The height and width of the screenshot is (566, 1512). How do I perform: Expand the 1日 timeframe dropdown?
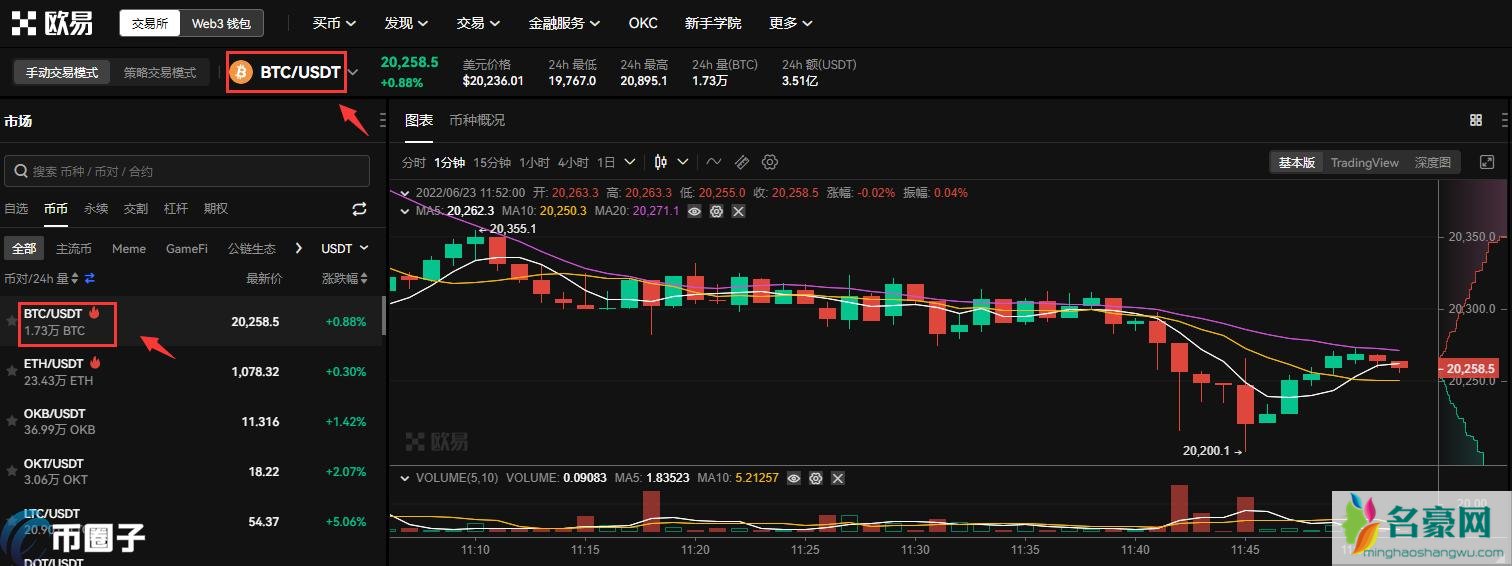[629, 162]
